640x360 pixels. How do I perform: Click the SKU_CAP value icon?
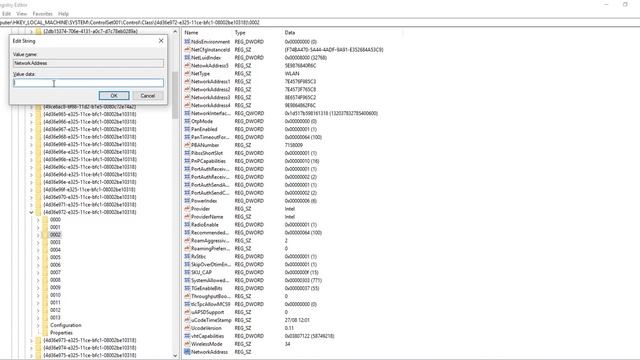(187, 272)
